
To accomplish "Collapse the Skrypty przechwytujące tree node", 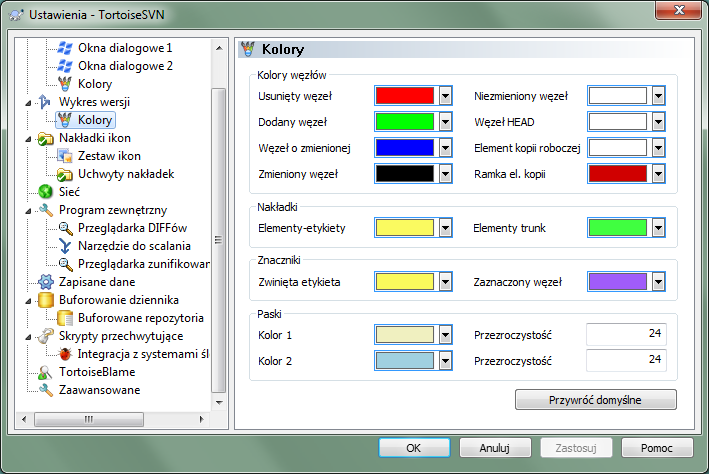I will point(28,337).
